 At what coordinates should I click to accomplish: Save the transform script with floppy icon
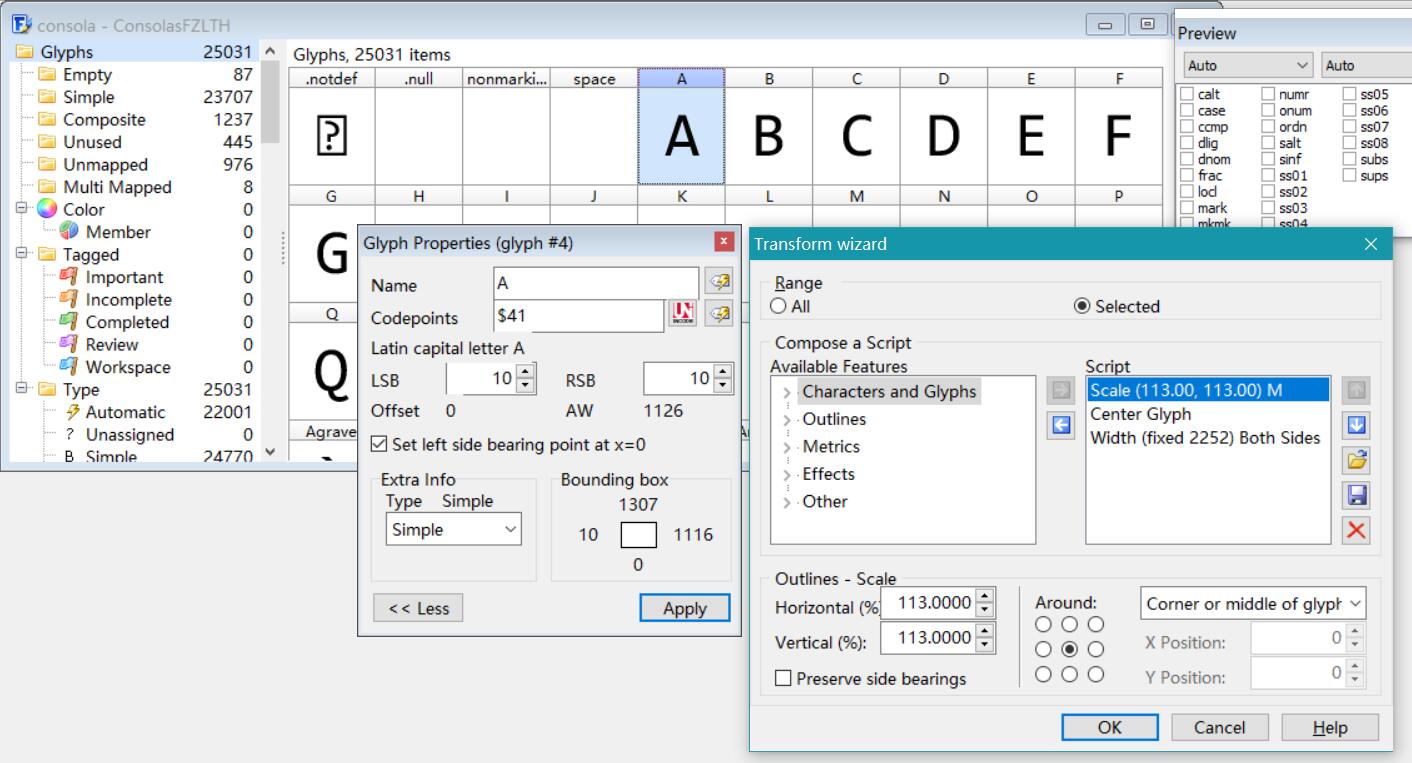coord(1357,494)
